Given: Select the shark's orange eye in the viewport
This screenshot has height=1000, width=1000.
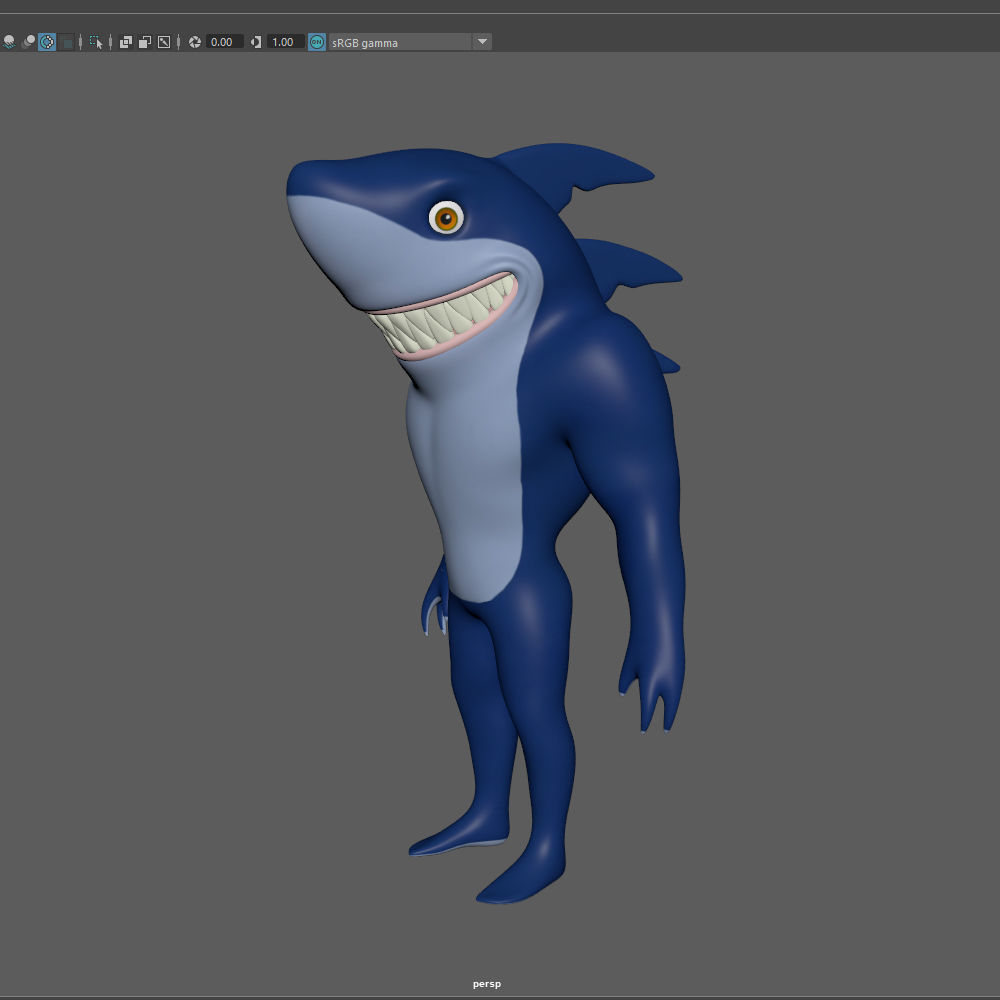Looking at the screenshot, I should (446, 219).
